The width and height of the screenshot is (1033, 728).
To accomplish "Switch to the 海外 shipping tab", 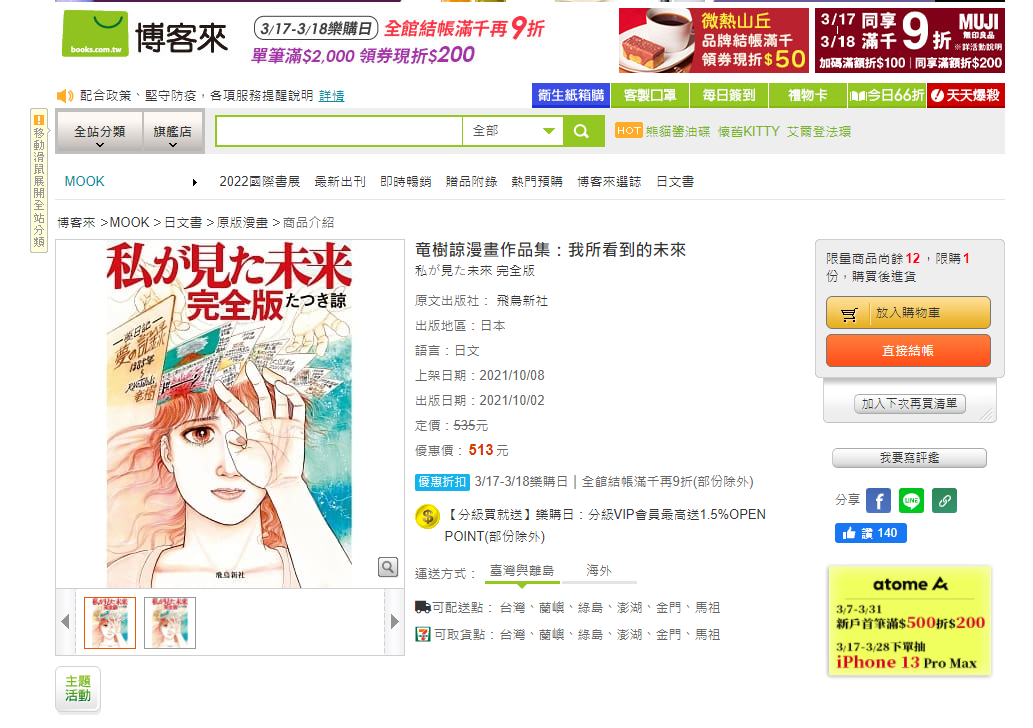I will pyautogui.click(x=598, y=571).
